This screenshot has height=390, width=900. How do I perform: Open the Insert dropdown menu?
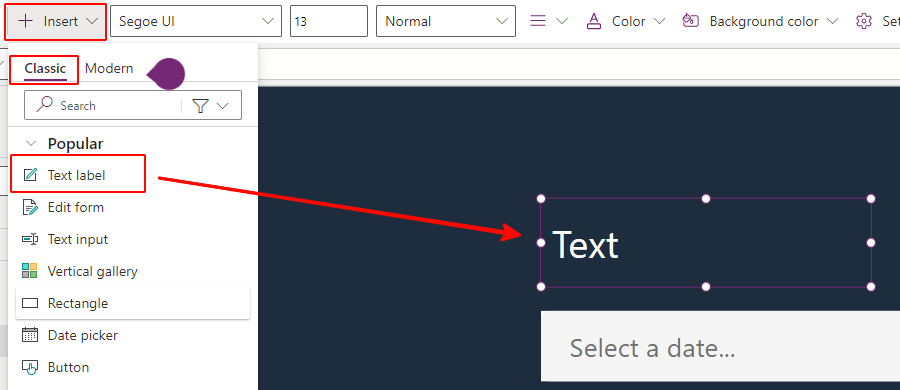(56, 21)
